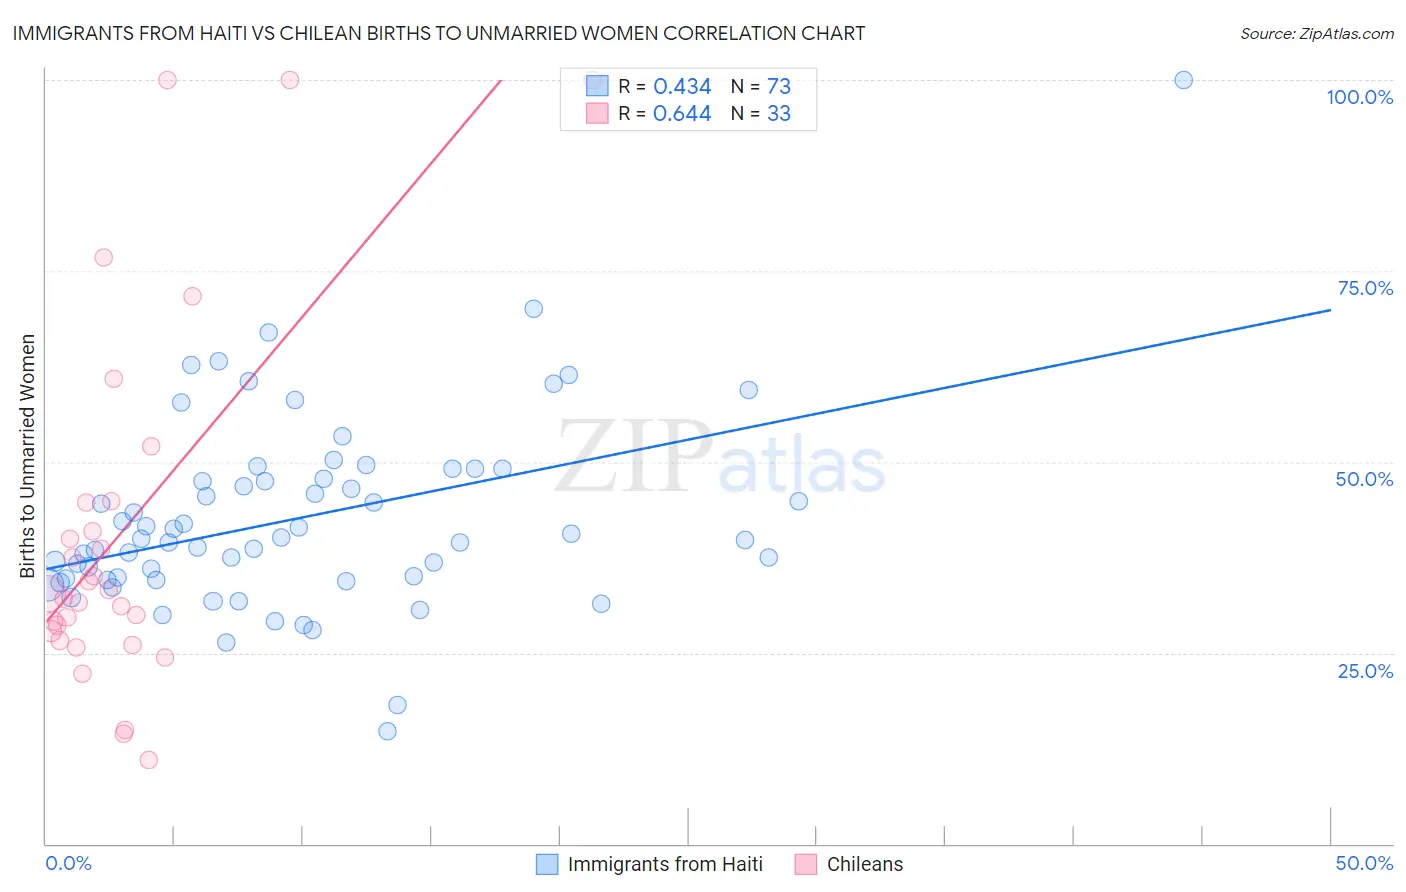The height and width of the screenshot is (892, 1406).
Task: Select the N = 73 sample count
Action: click(760, 86)
